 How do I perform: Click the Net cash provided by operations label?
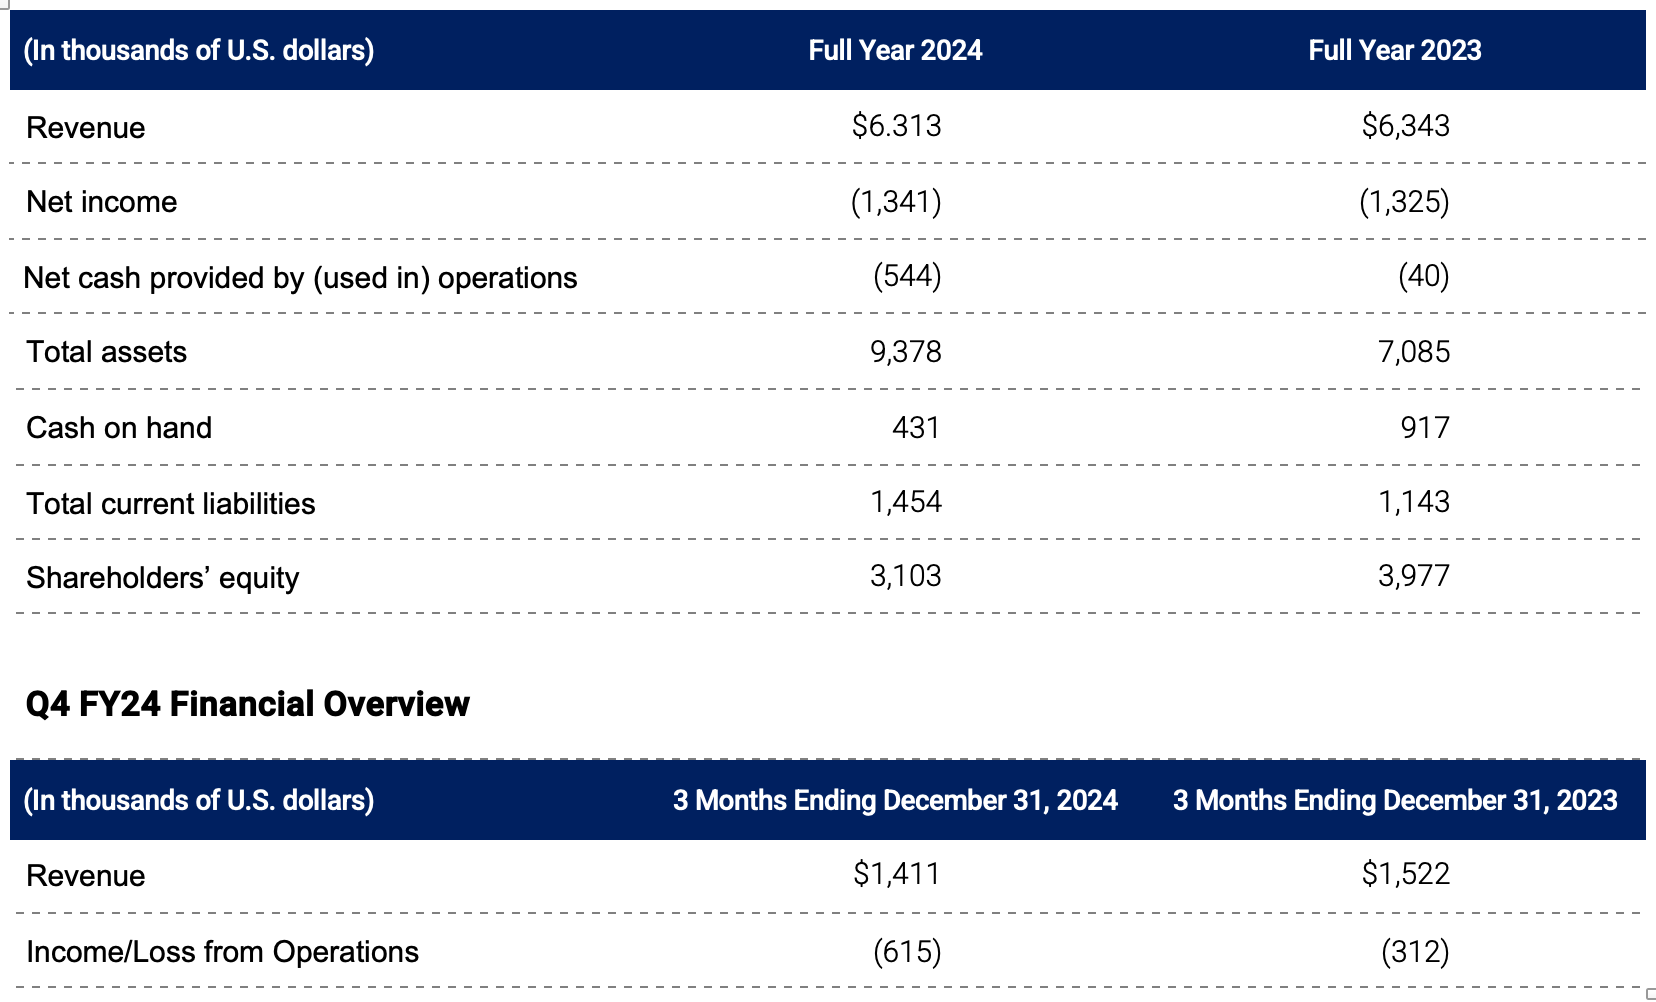point(301,278)
